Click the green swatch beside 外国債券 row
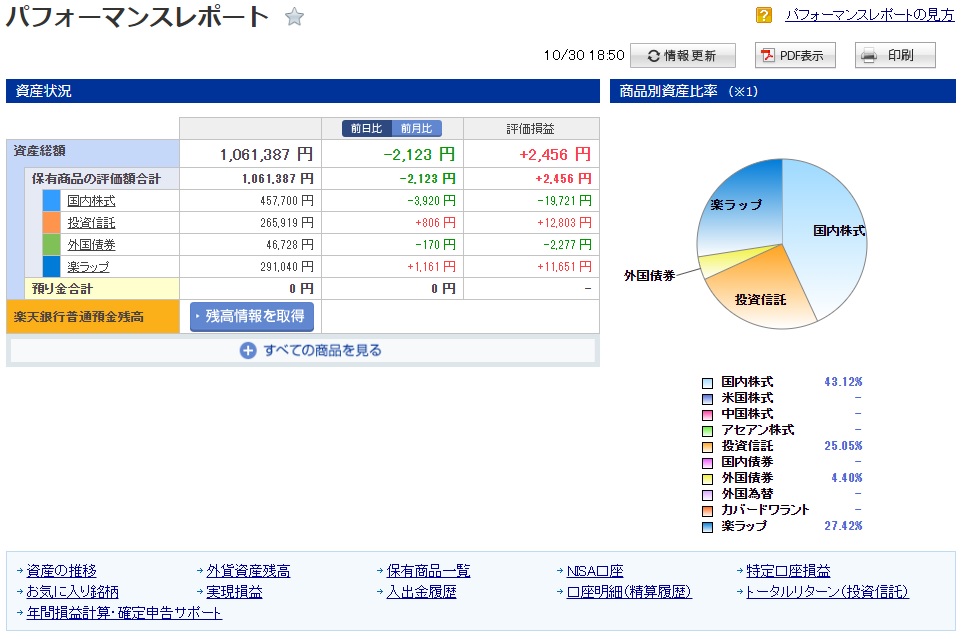Image resolution: width=965 pixels, height=639 pixels. point(52,245)
